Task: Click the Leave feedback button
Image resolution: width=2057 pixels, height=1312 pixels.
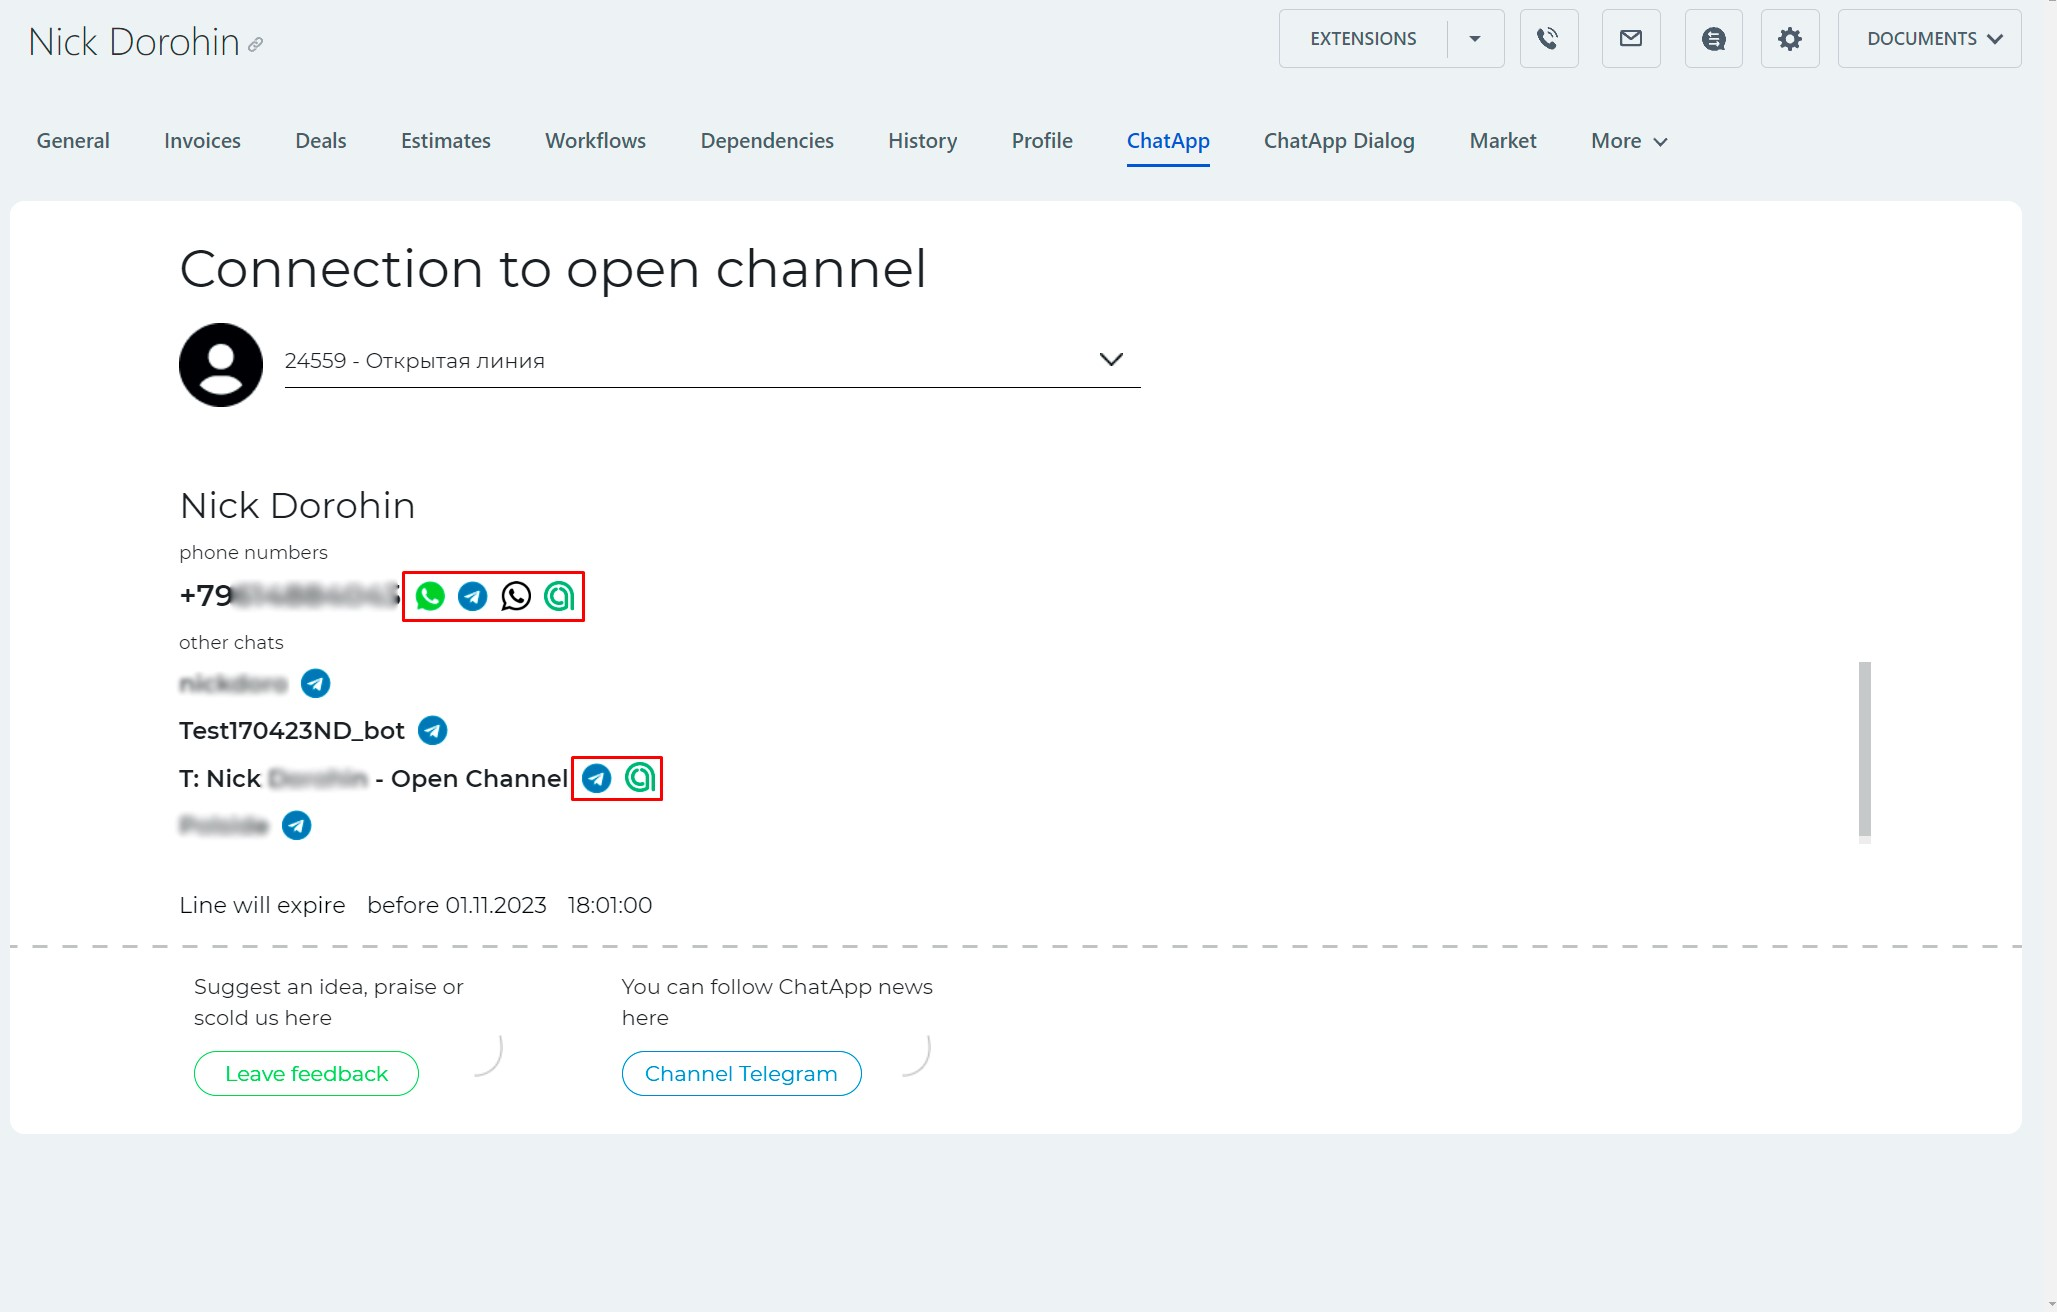Action: click(x=306, y=1073)
